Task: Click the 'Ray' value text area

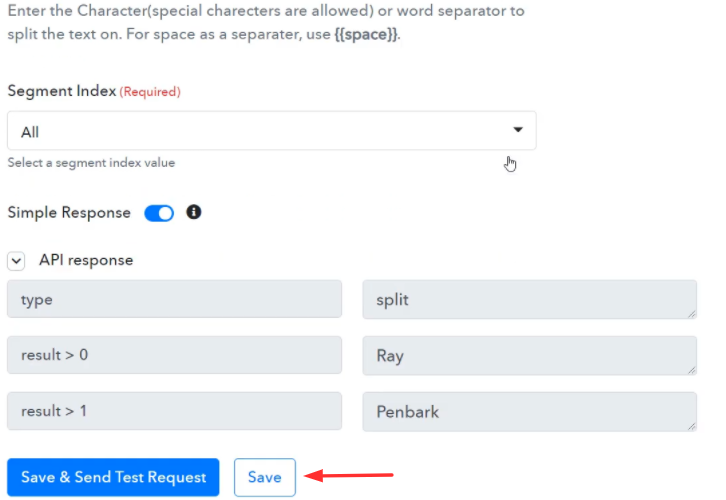Action: [x=530, y=356]
